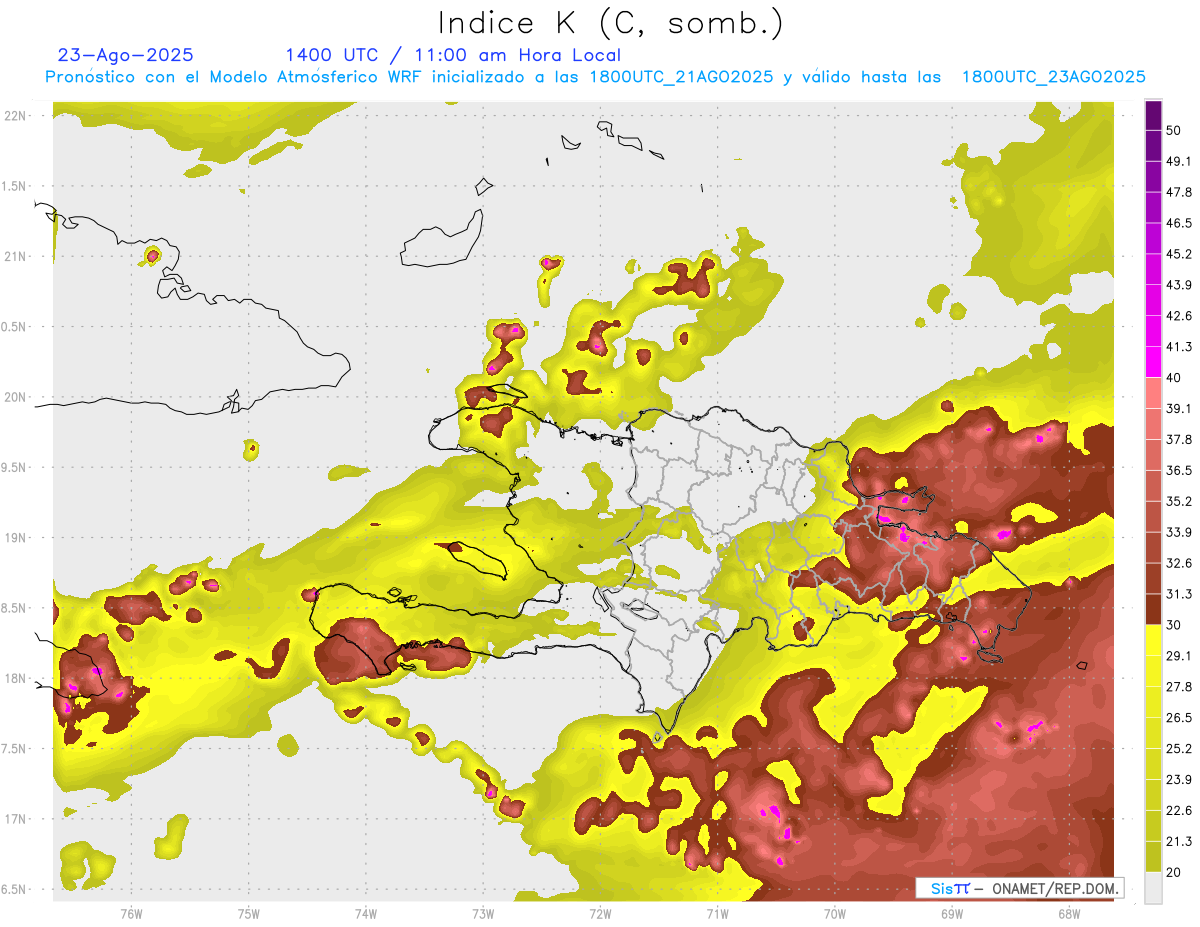
Task: Click the gray swatch below 20 on the colorbar
Action: 1153,887
